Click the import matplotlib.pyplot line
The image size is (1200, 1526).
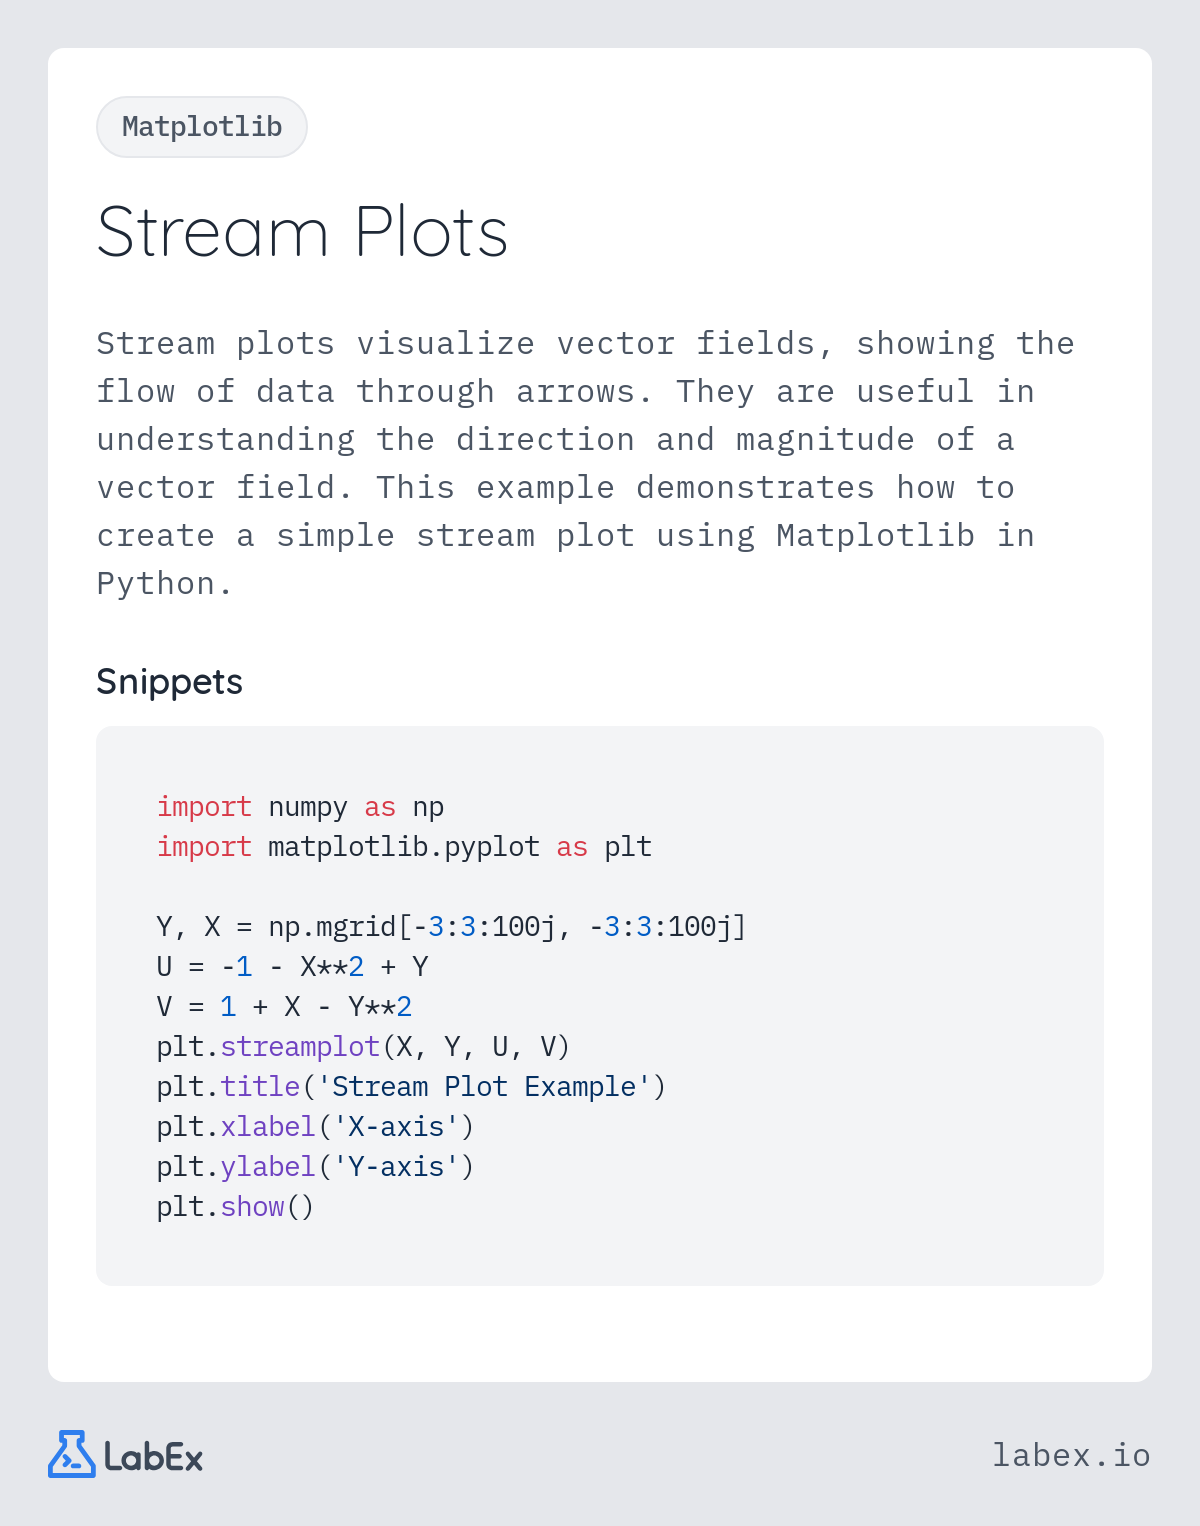point(404,847)
